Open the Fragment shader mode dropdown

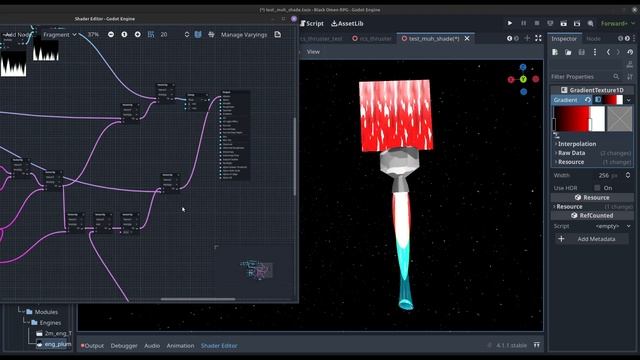(x=60, y=35)
